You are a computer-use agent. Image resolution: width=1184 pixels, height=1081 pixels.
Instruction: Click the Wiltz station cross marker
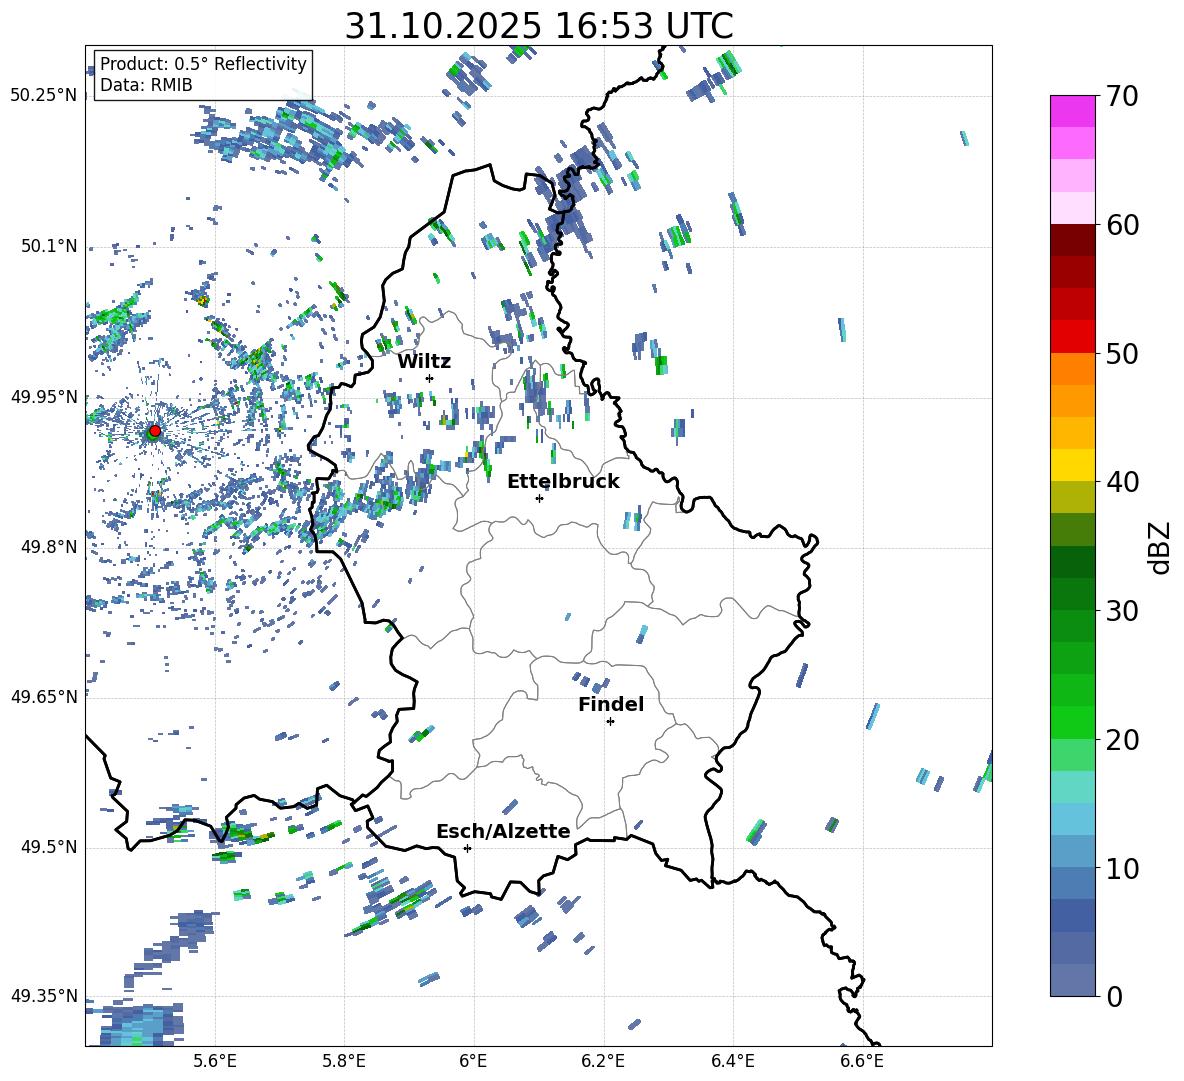coord(429,378)
